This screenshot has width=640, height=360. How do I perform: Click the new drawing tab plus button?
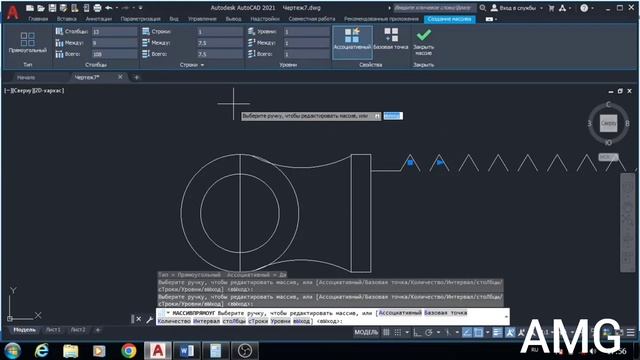pos(137,77)
